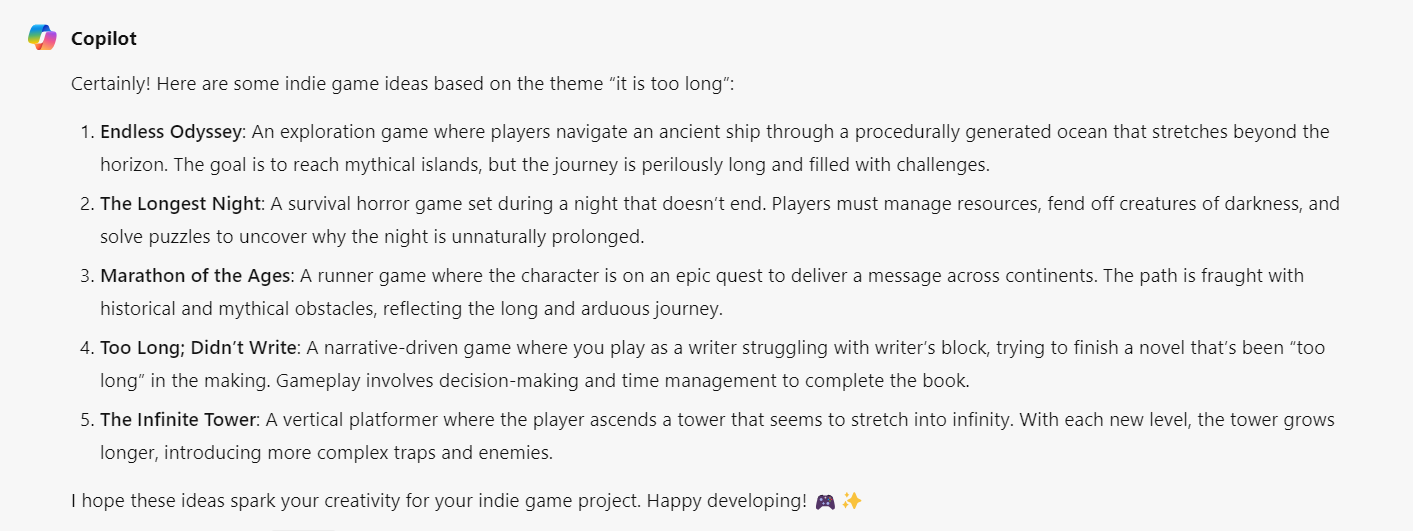Click the game controller emoji
Viewport: 1413px width, 531px height.
click(825, 501)
